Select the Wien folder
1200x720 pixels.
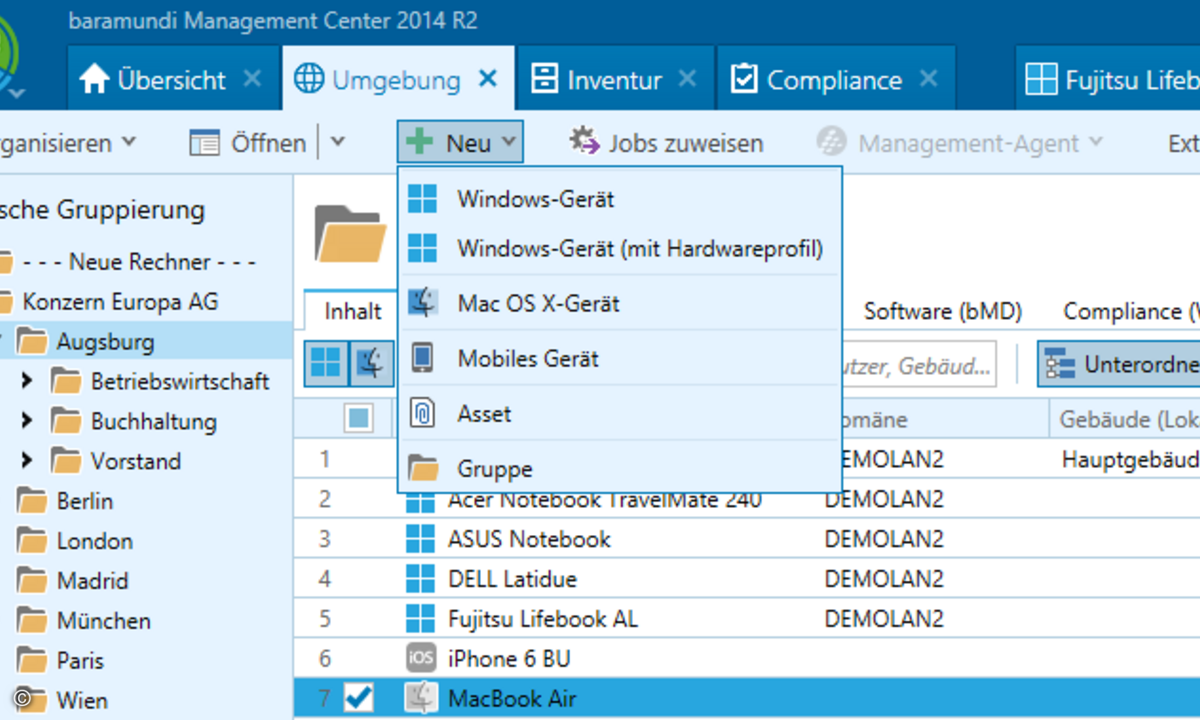82,700
